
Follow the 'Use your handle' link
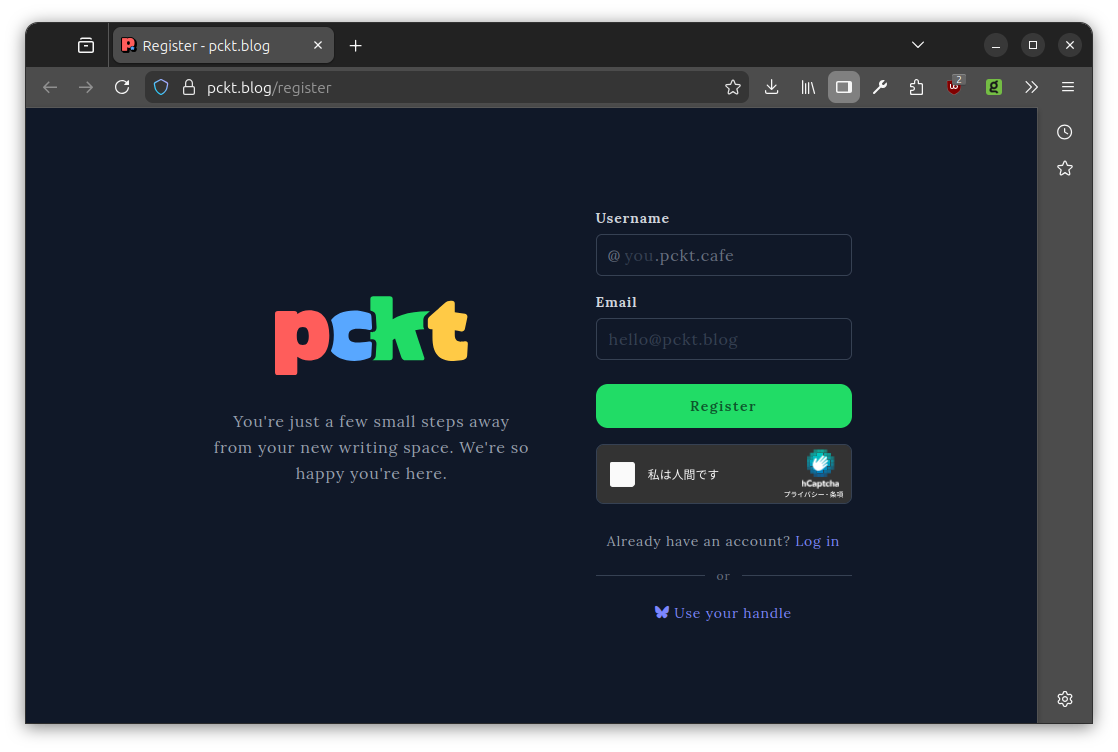click(x=732, y=613)
